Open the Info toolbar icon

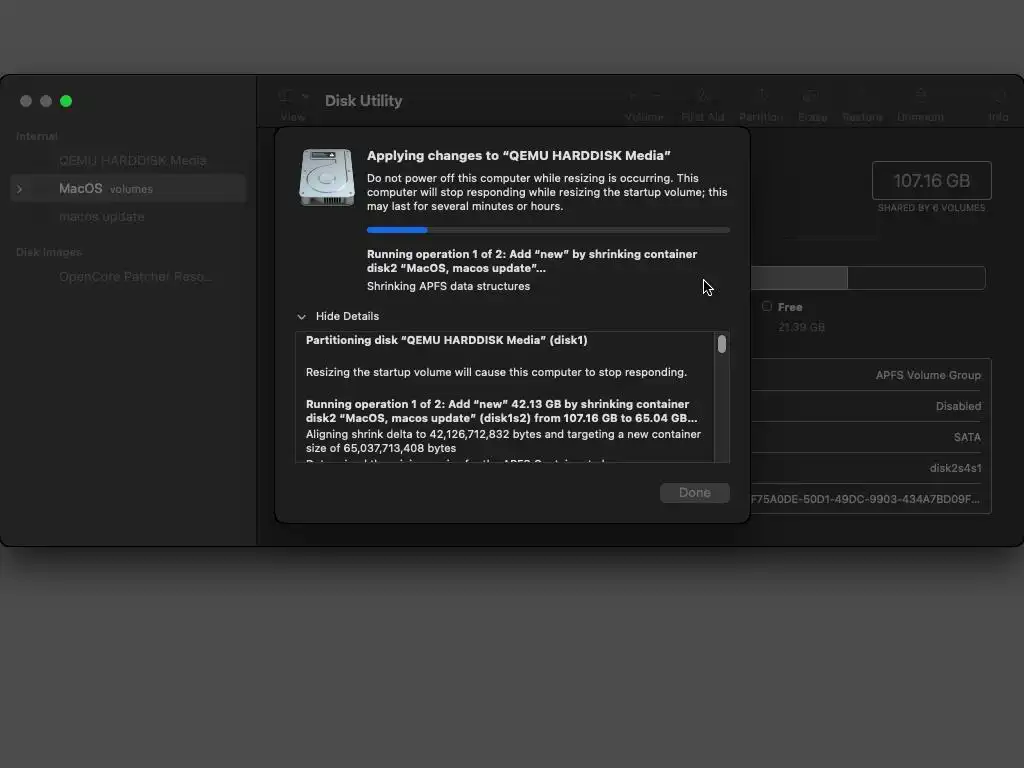pos(999,96)
